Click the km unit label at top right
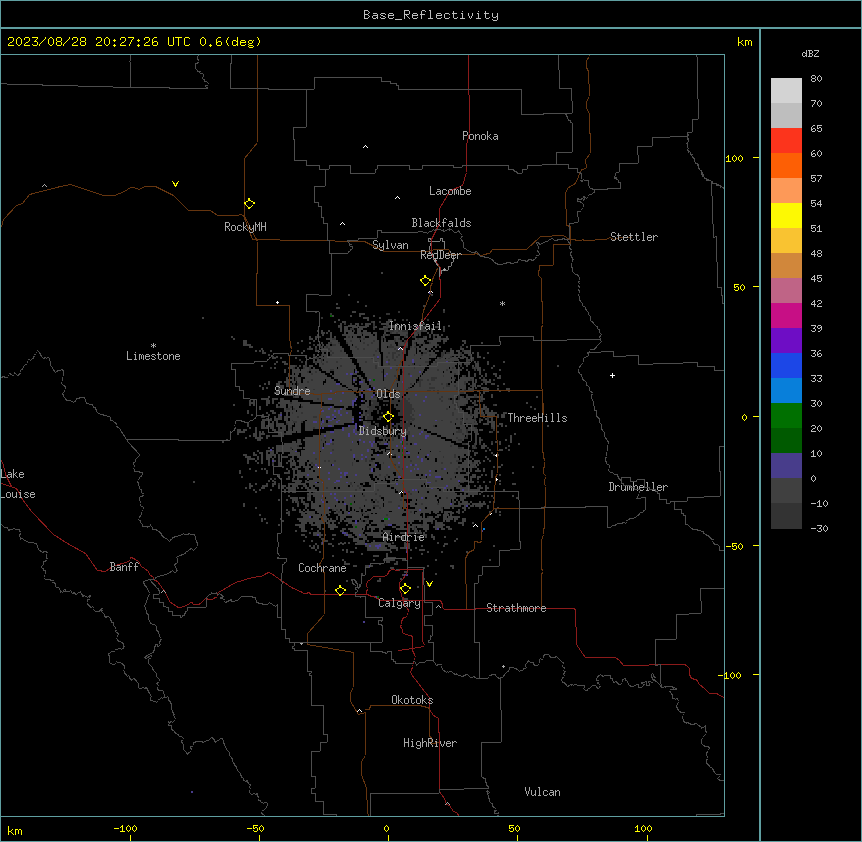This screenshot has width=862, height=842. (x=745, y=42)
